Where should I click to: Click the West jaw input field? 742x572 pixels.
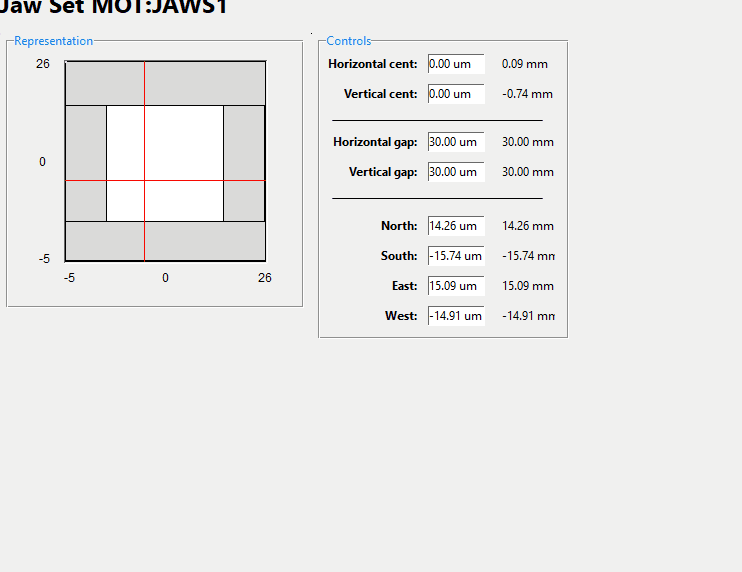point(456,316)
